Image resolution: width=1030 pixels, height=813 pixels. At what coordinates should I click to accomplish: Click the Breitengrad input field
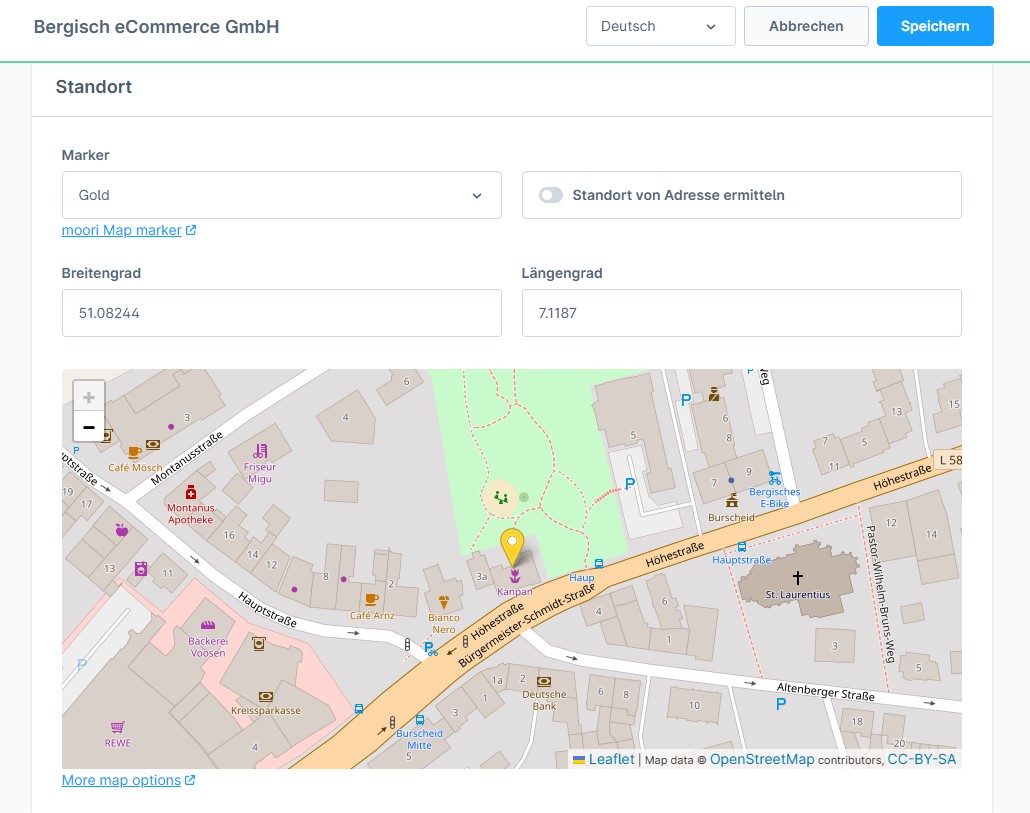(281, 313)
